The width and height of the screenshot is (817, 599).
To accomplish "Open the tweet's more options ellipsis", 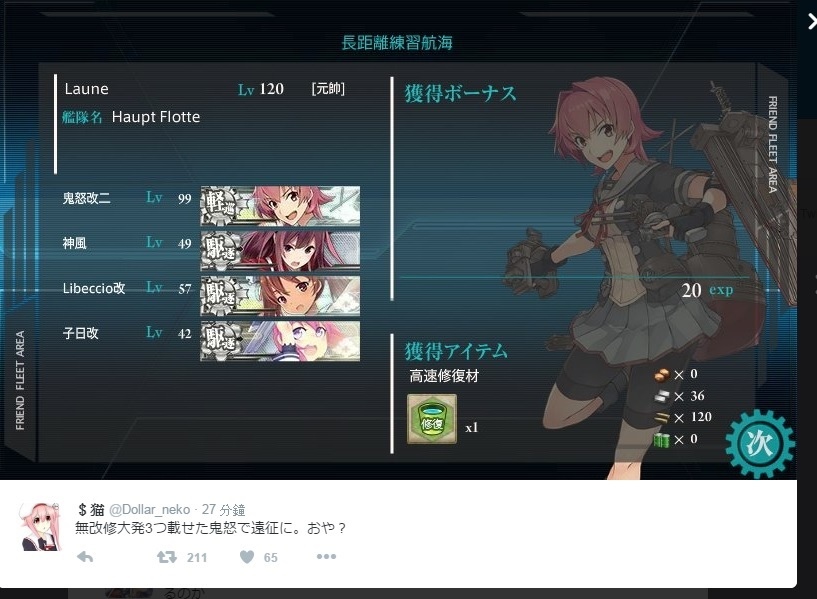I will tap(326, 557).
